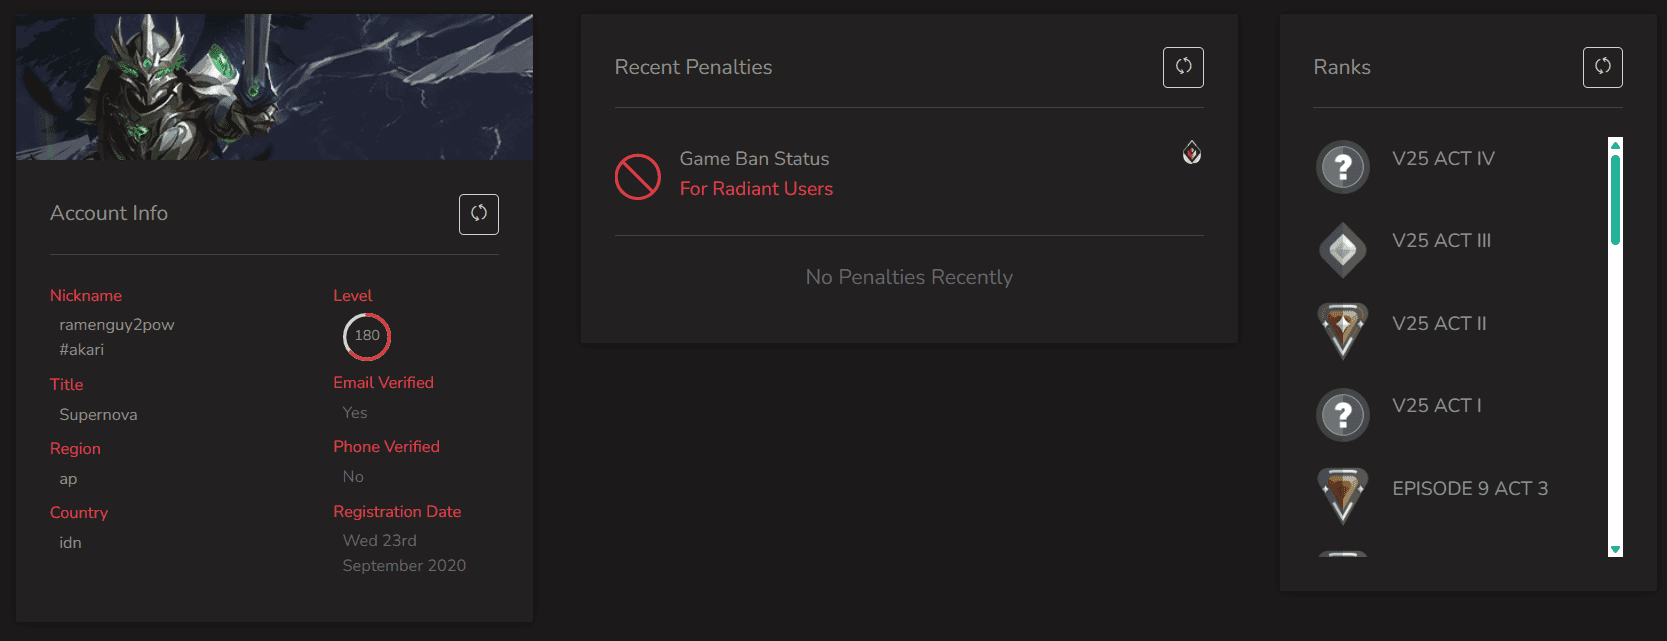Click the Supernova title value

[x=98, y=415]
